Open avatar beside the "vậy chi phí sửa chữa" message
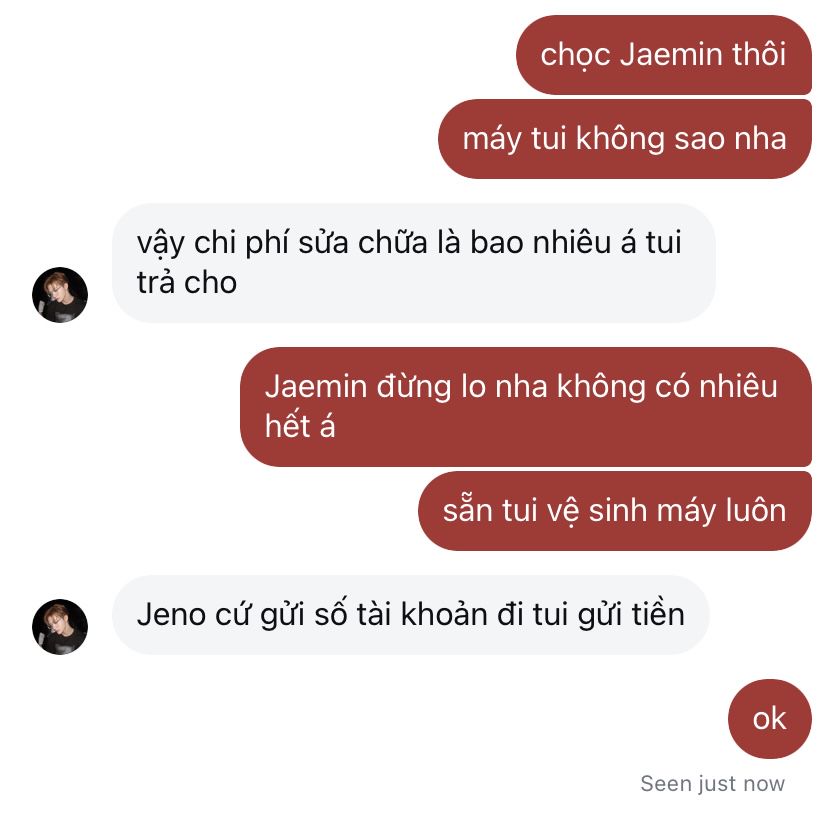This screenshot has height=815, width=828. [60, 295]
